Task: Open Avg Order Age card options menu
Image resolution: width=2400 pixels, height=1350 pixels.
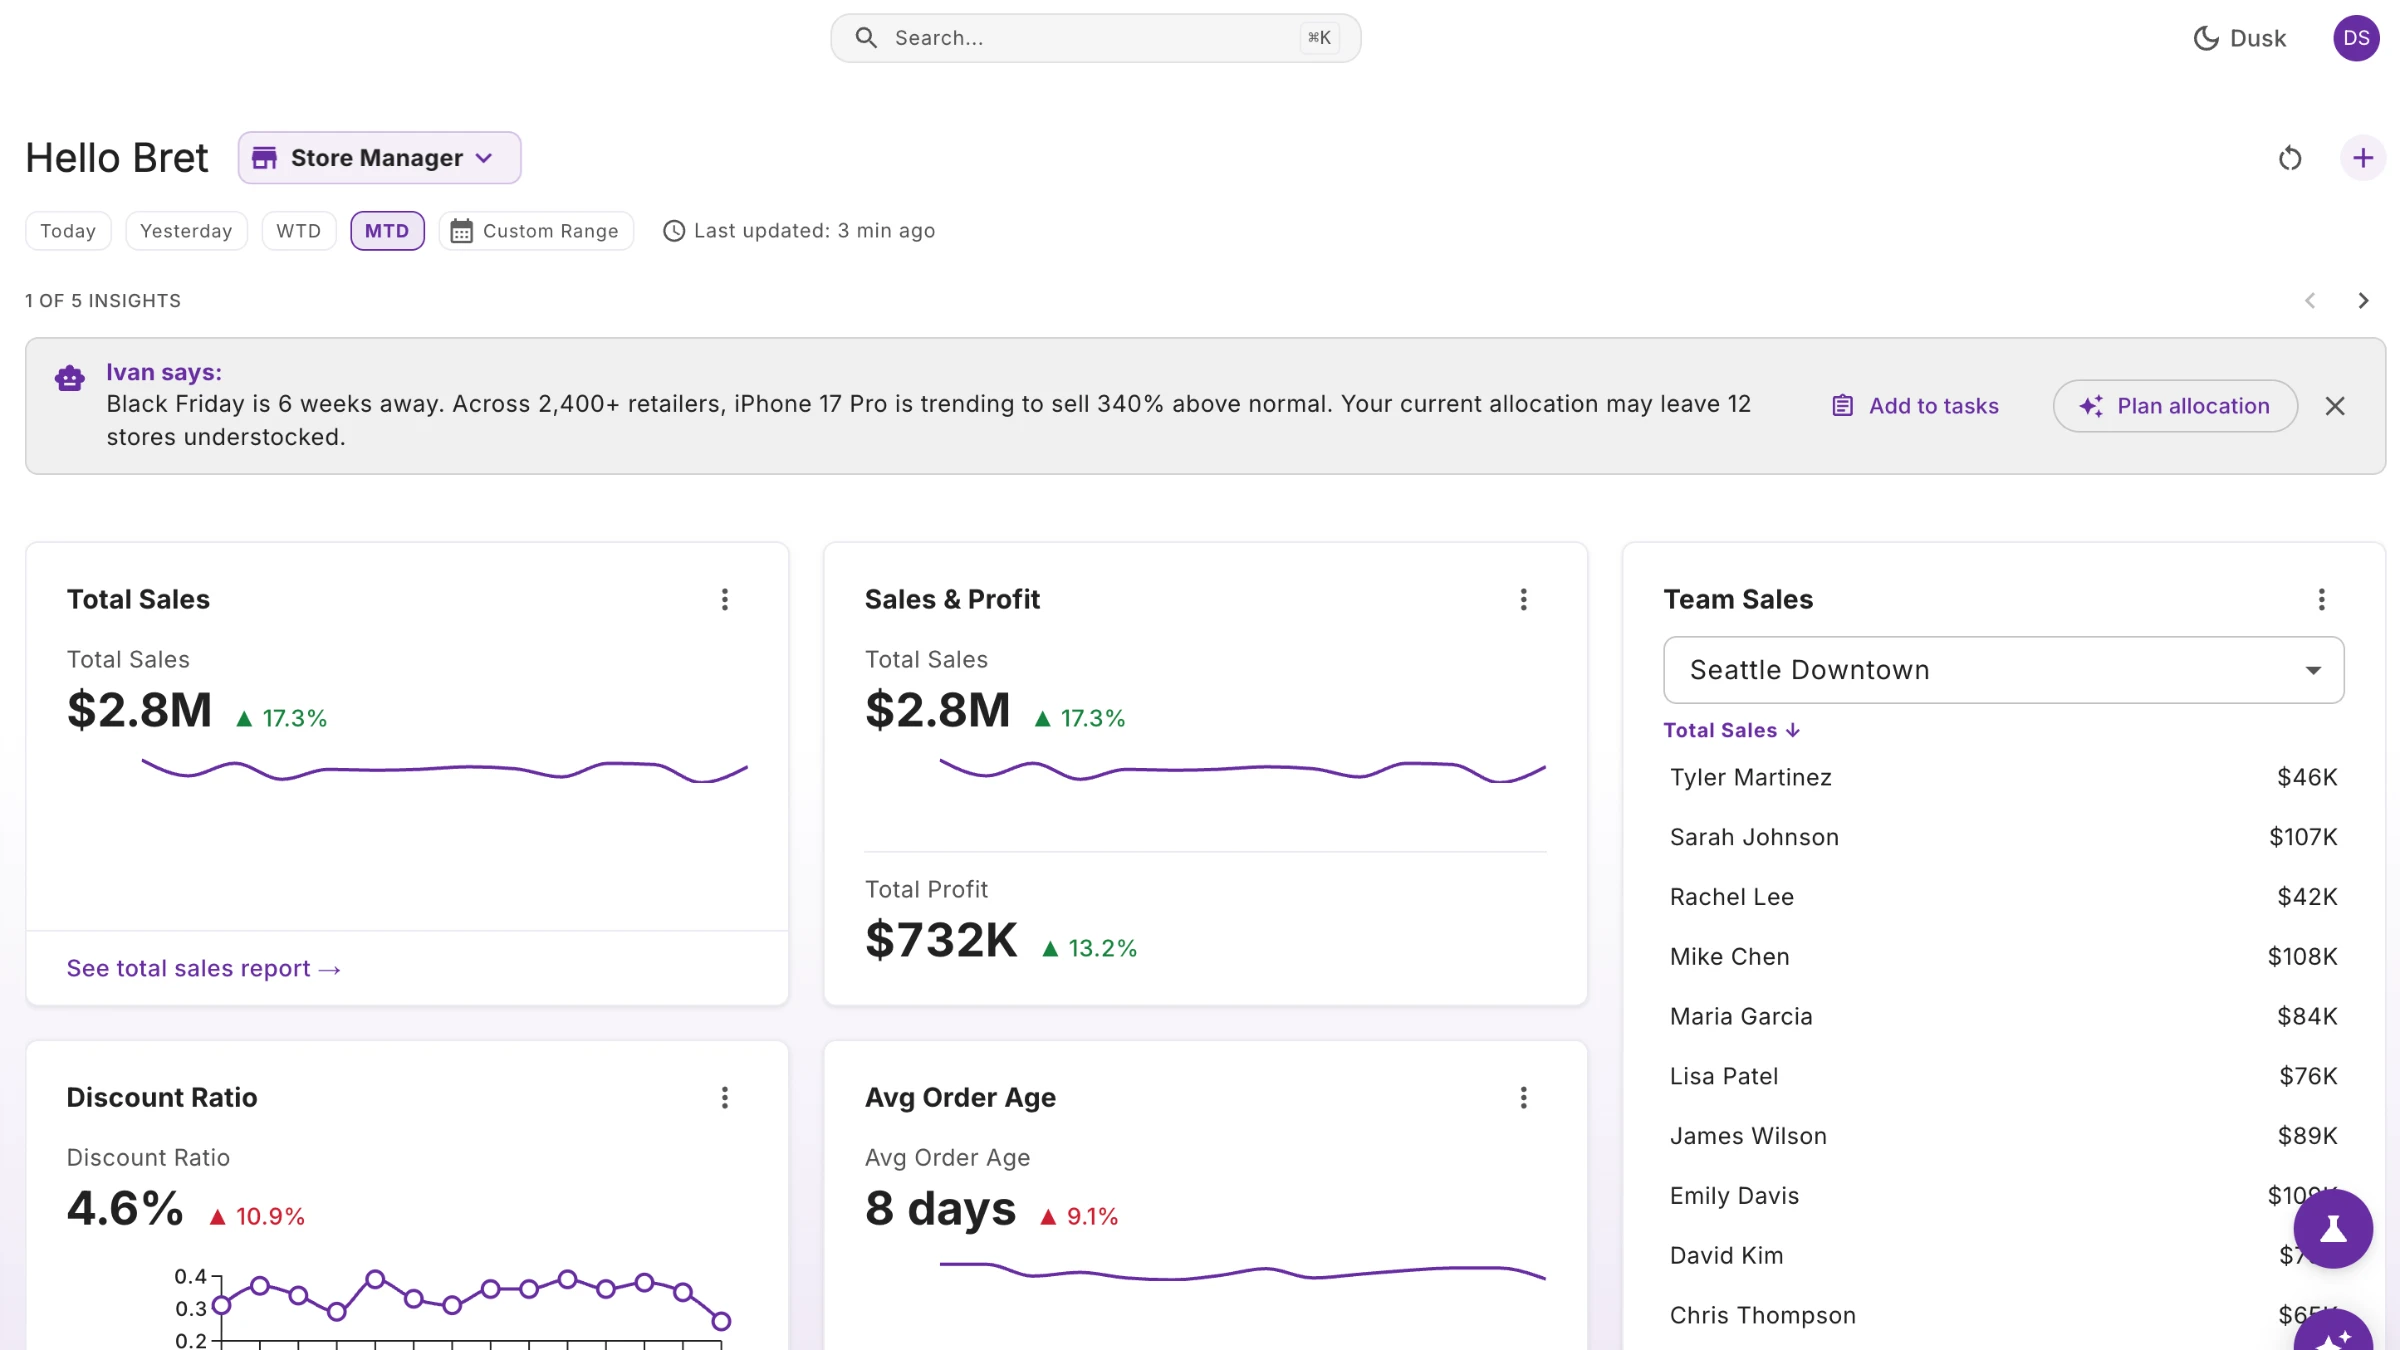Action: (x=1523, y=1098)
